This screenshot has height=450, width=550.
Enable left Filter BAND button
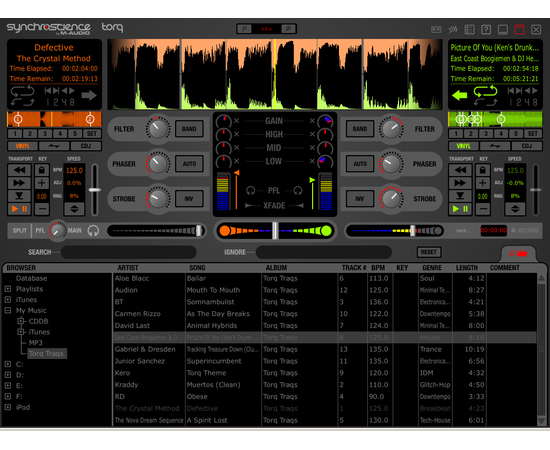coord(189,129)
